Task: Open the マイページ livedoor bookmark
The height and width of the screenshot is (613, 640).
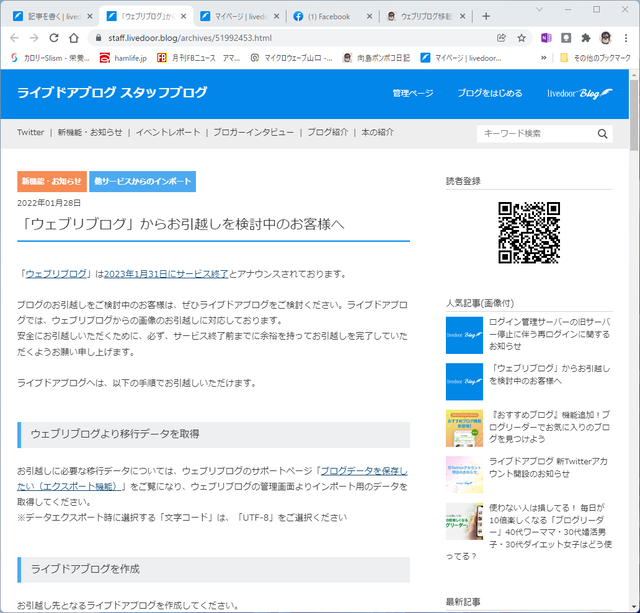Action: click(x=461, y=58)
